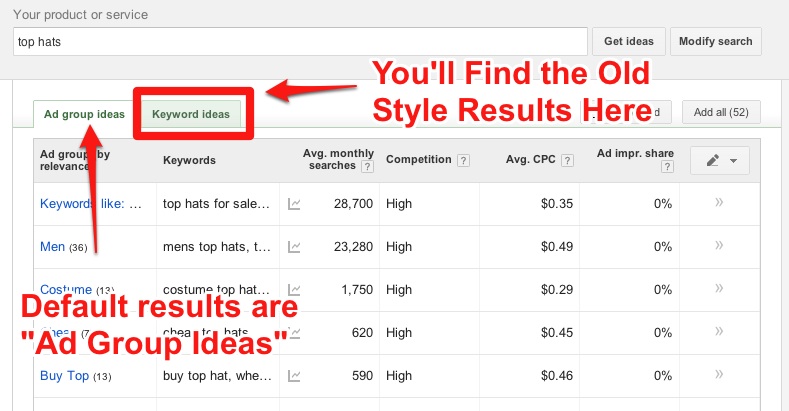
Task: Open the Costume ad group link
Action: tap(66, 290)
